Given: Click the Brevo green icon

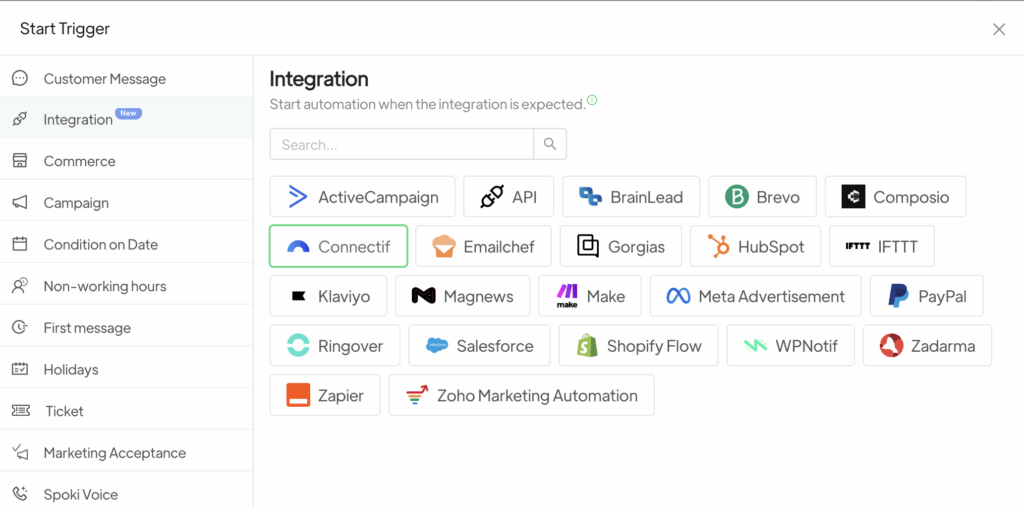Looking at the screenshot, I should tap(737, 197).
